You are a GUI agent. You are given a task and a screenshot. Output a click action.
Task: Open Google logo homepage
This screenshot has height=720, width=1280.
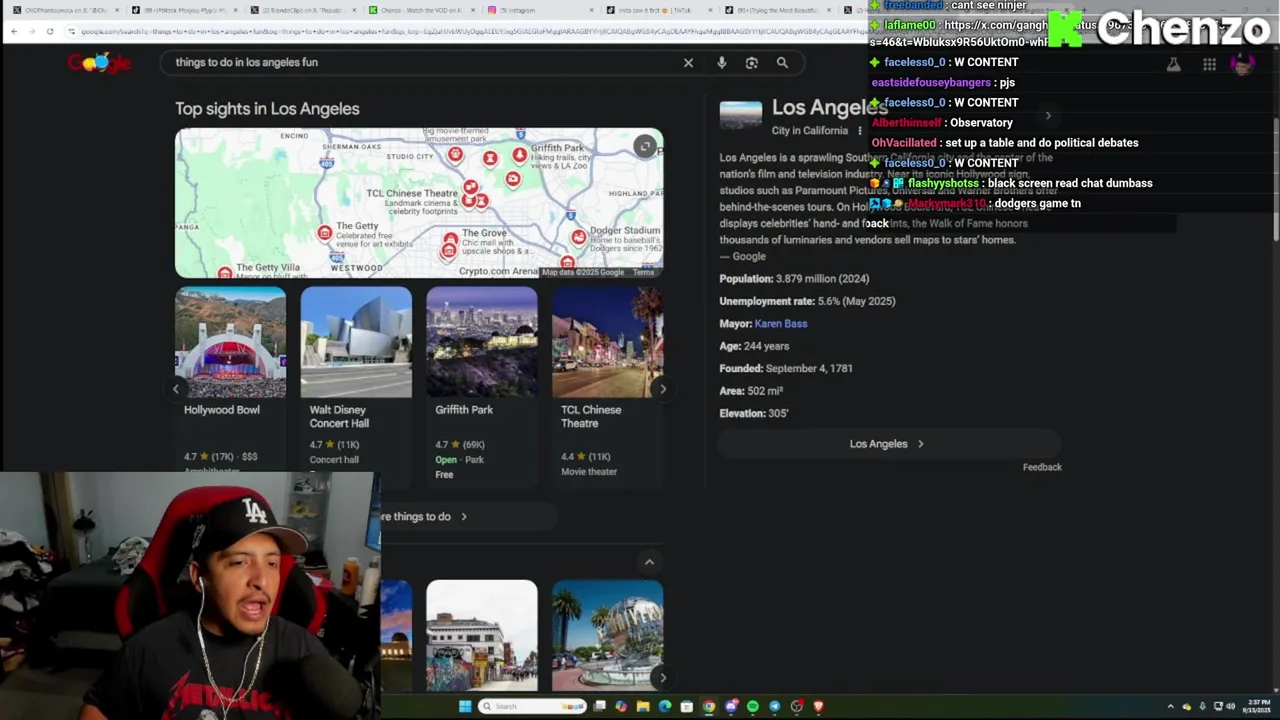(x=99, y=63)
